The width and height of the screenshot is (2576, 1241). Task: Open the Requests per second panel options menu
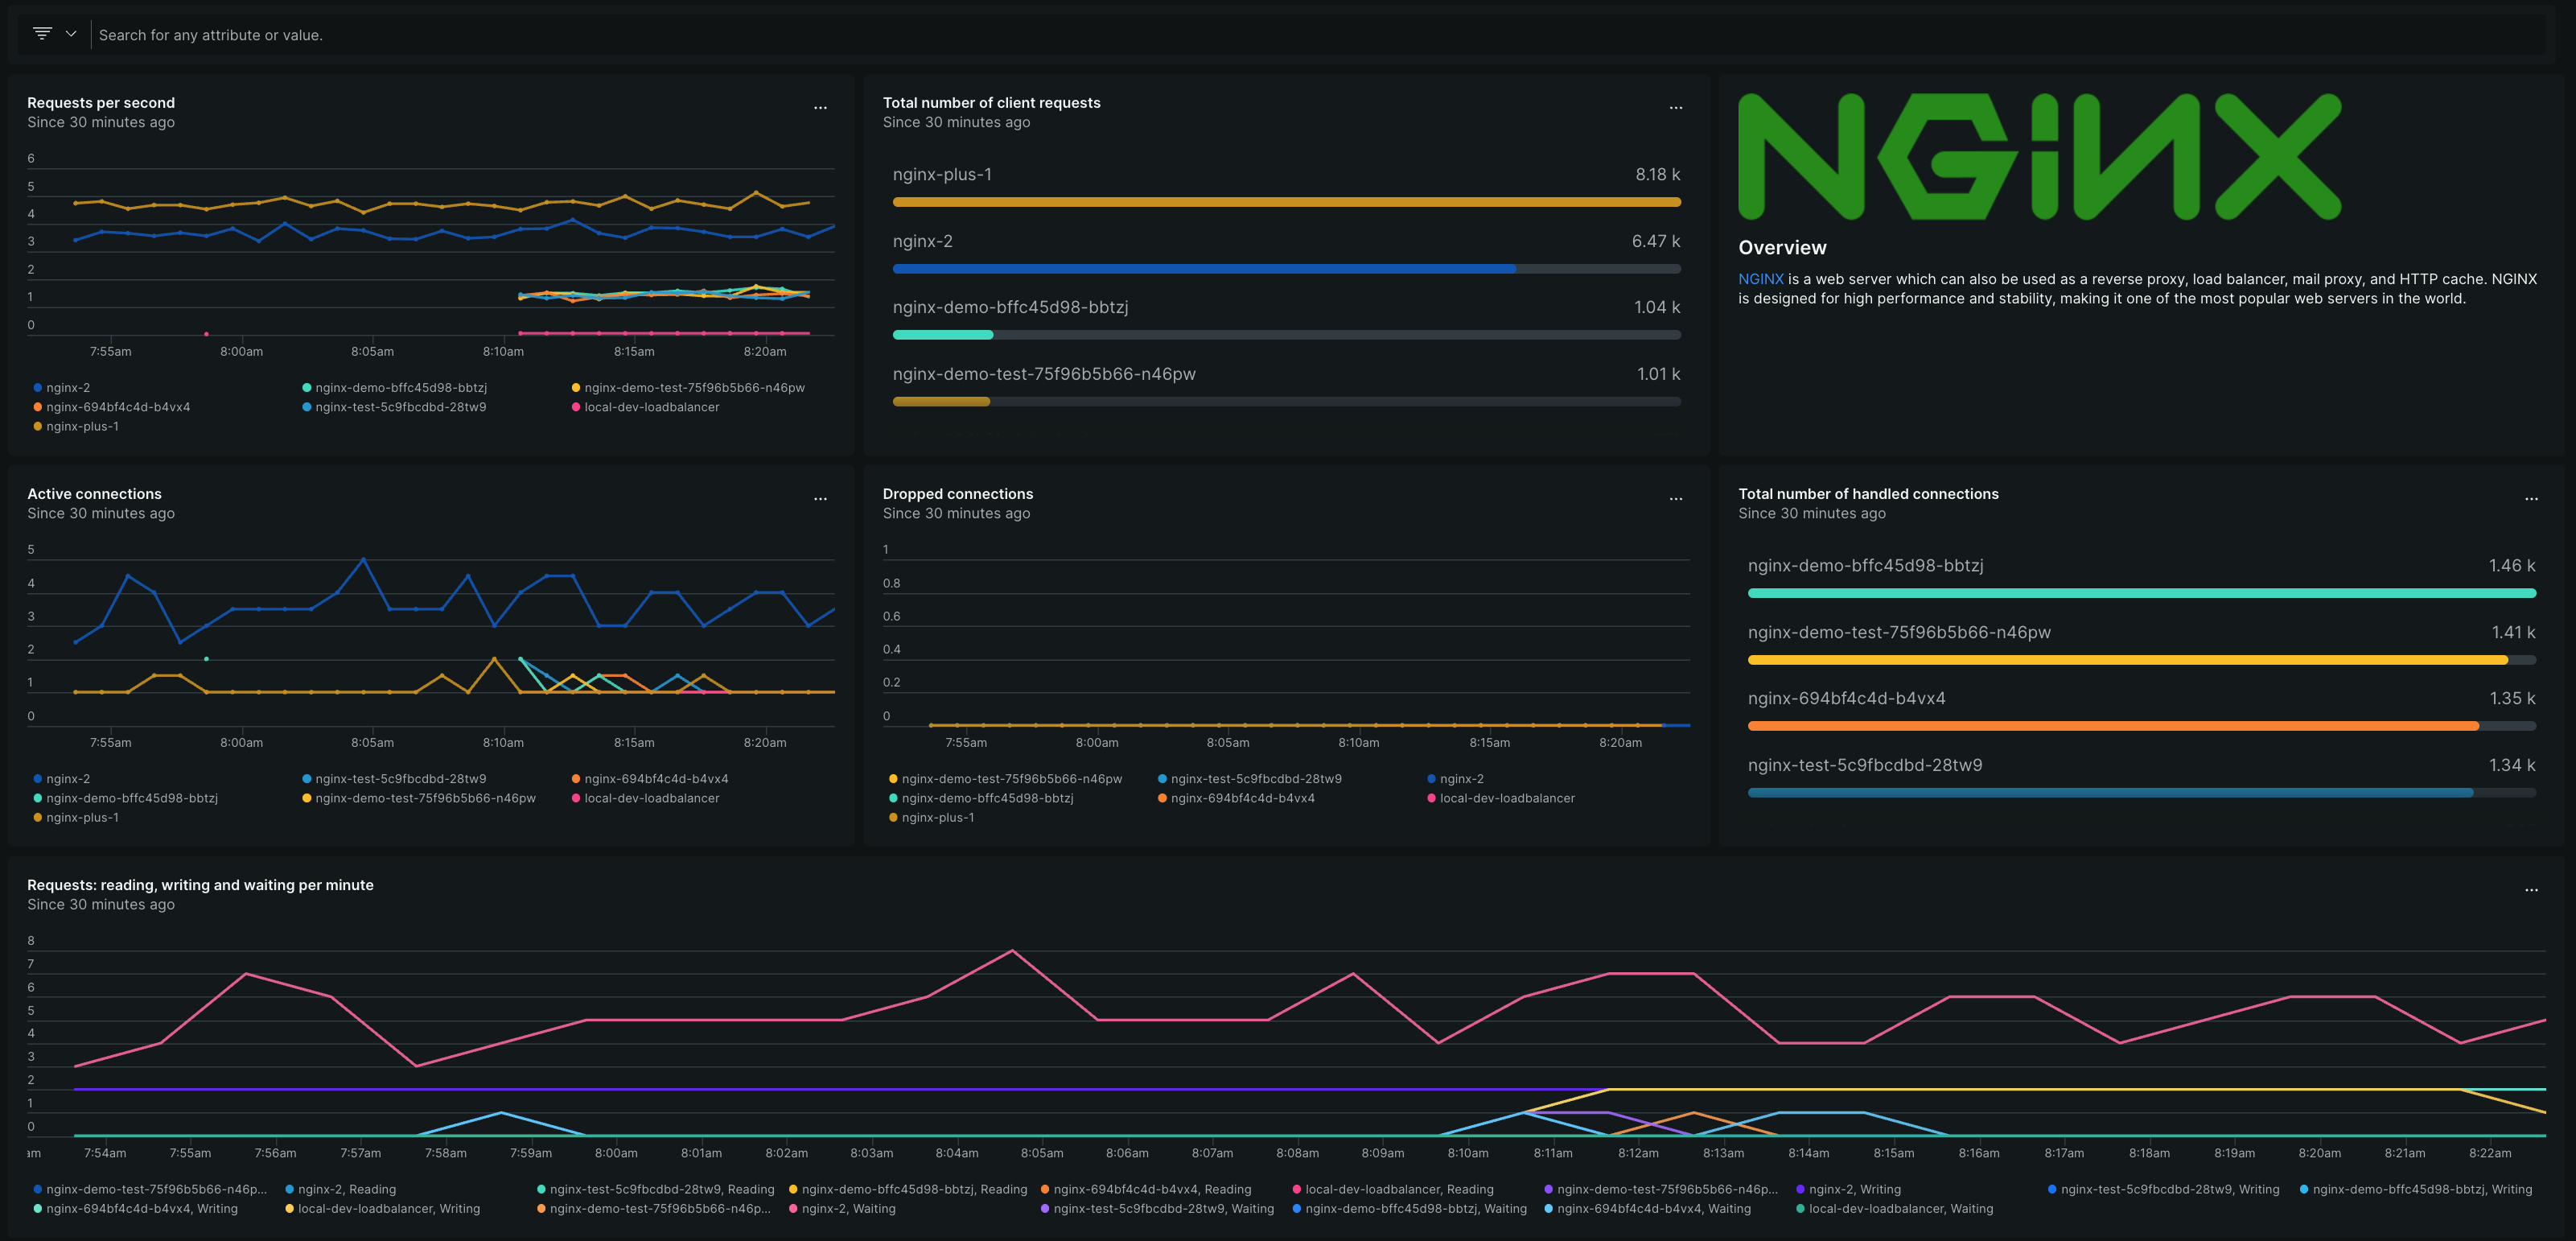pos(820,107)
